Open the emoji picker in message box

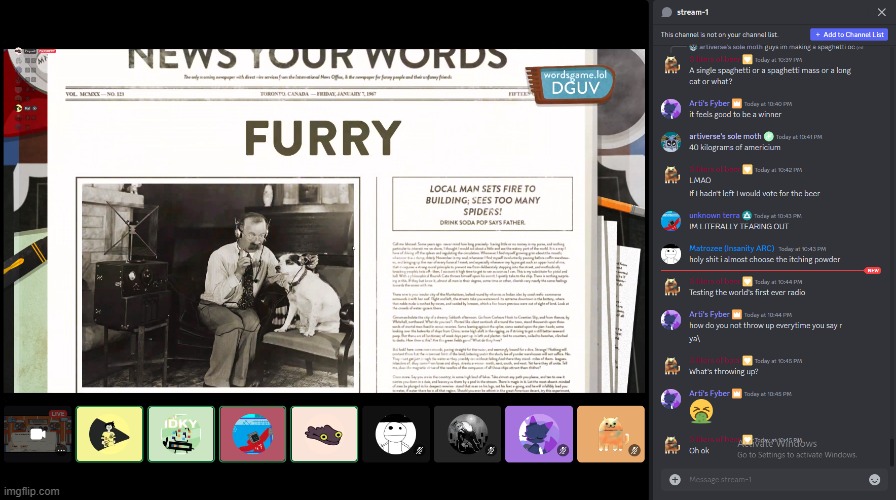pyautogui.click(x=874, y=479)
